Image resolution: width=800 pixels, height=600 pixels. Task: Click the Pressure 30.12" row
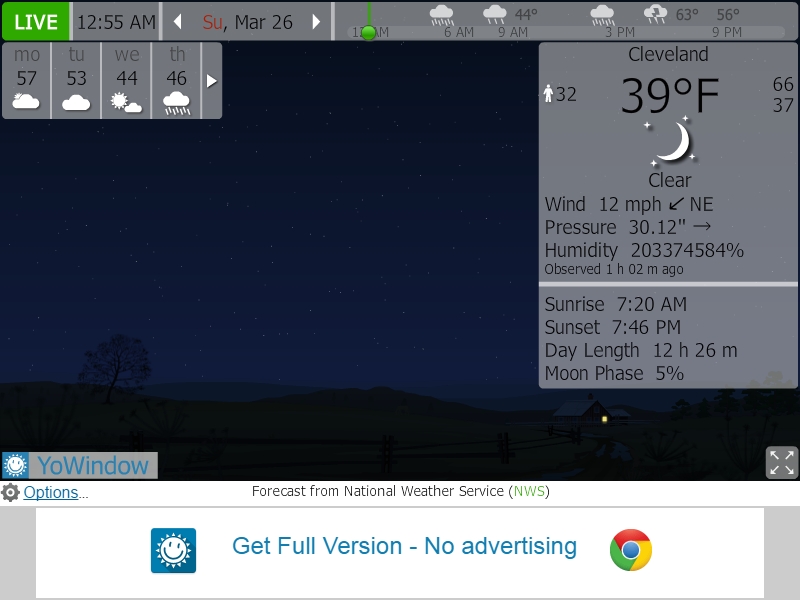pyautogui.click(x=628, y=227)
